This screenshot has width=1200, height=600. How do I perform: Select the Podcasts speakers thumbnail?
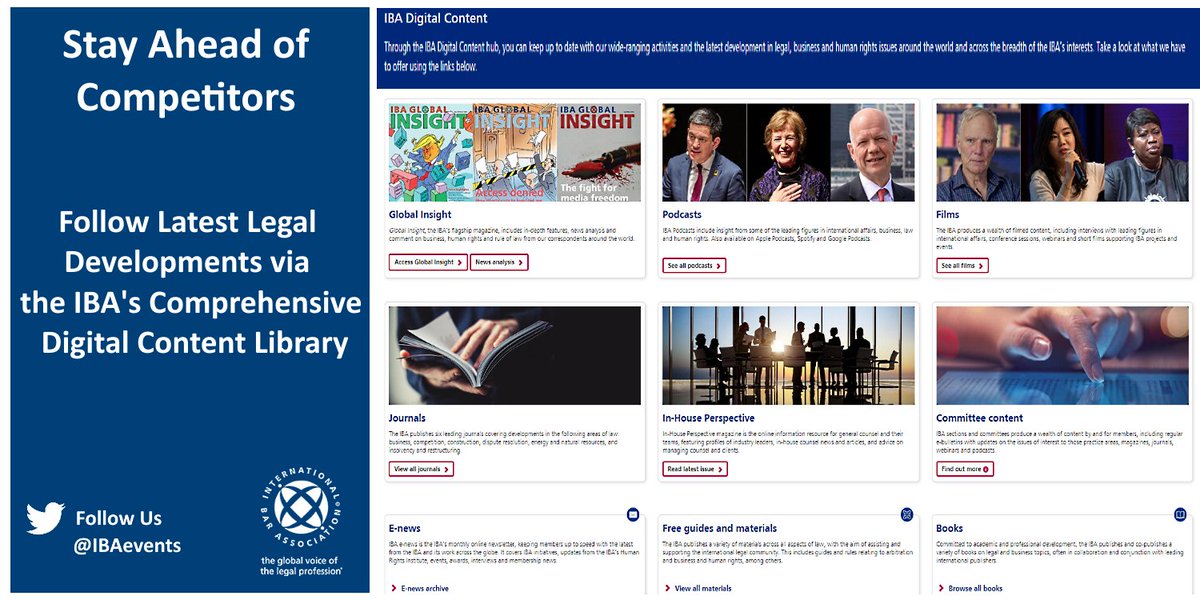coord(788,153)
